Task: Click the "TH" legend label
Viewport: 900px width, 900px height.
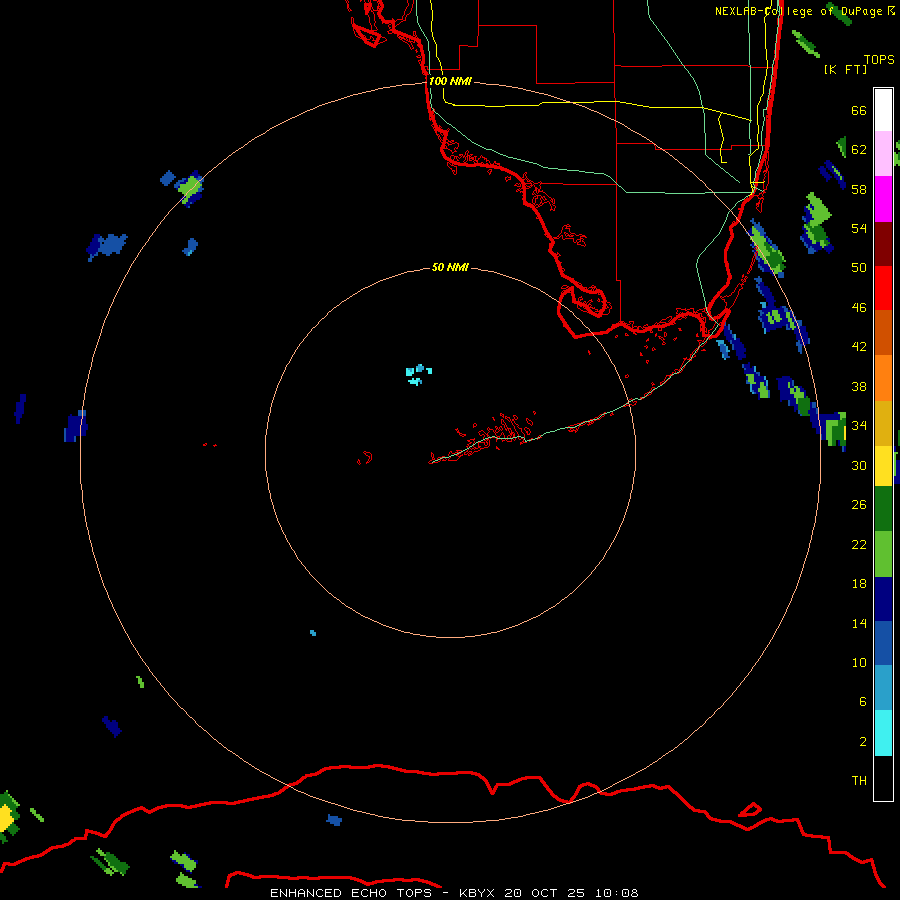Action: point(859,781)
